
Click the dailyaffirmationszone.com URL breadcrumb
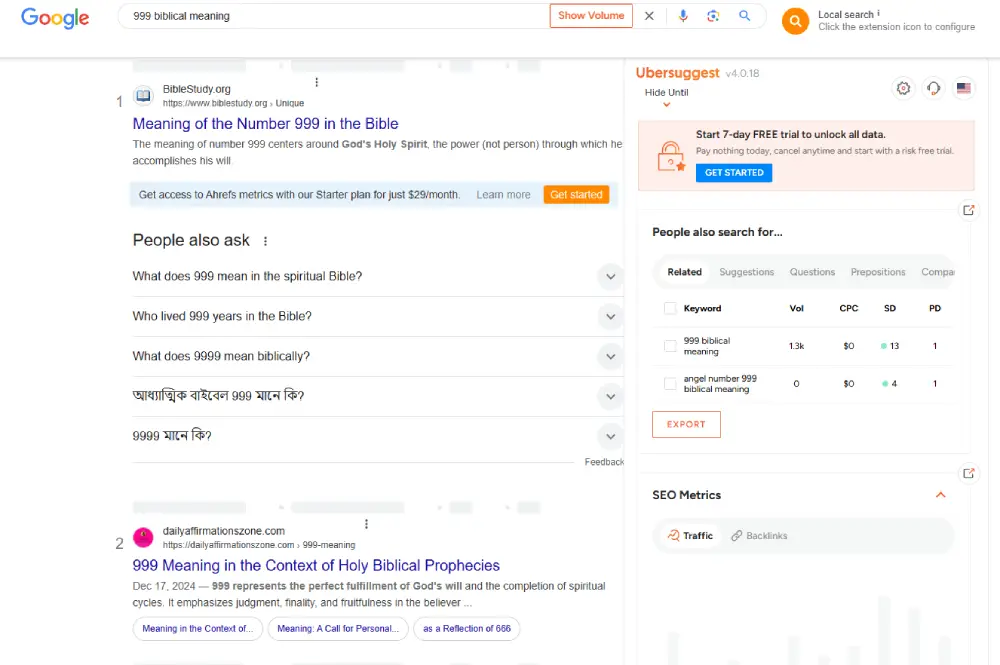click(259, 545)
